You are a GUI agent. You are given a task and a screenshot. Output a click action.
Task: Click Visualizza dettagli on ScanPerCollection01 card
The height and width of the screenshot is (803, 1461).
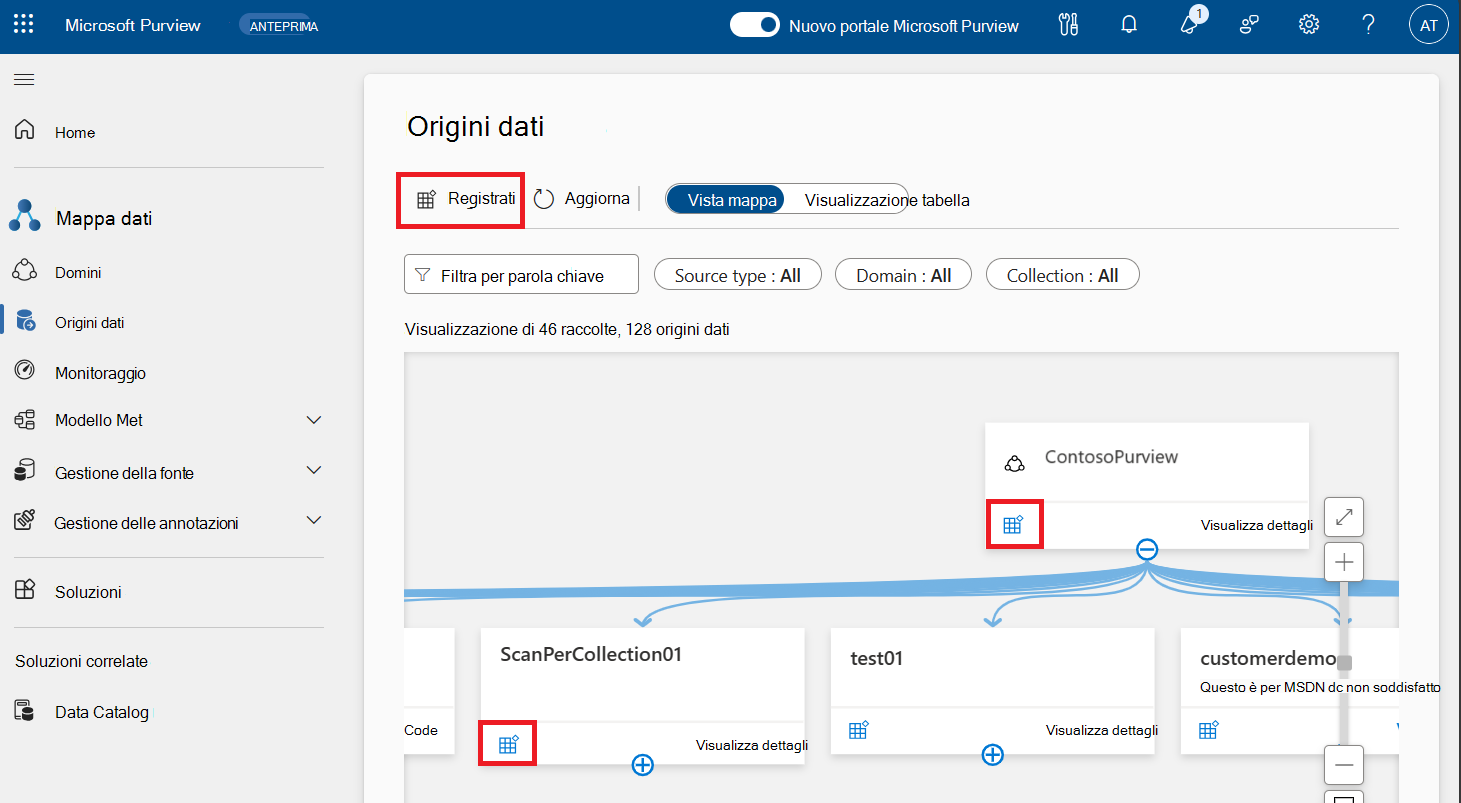pyautogui.click(x=752, y=745)
